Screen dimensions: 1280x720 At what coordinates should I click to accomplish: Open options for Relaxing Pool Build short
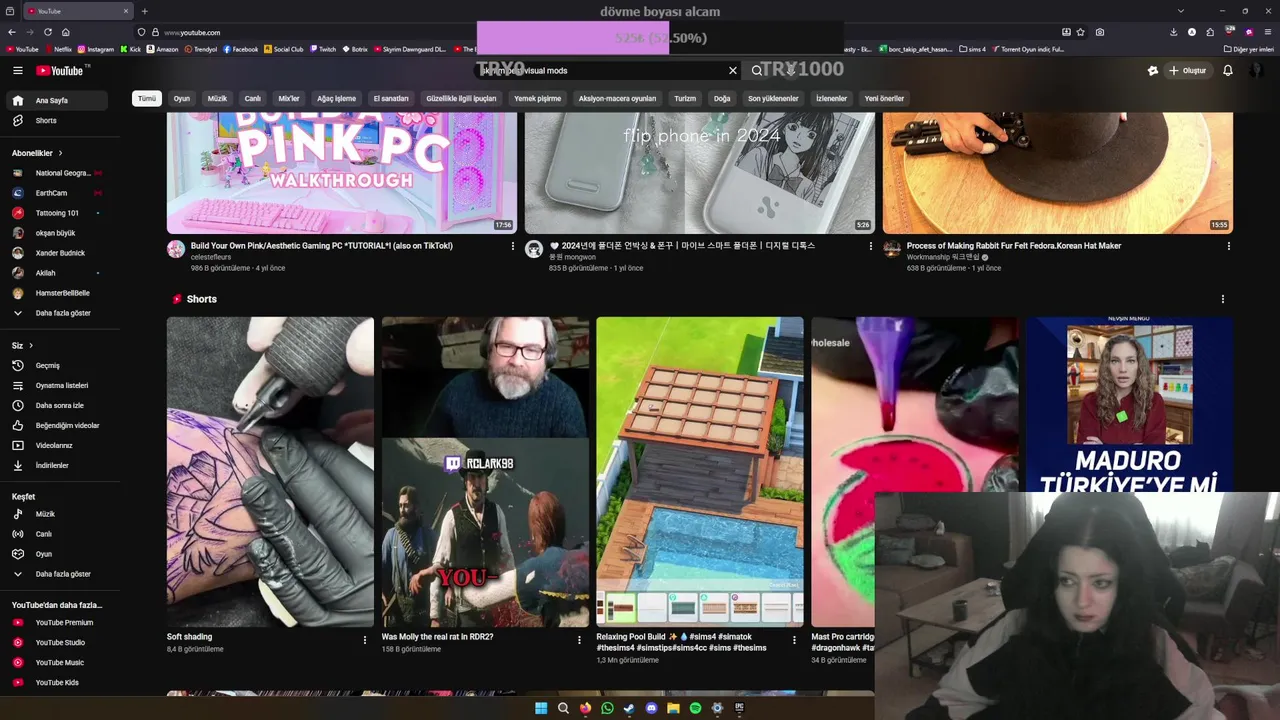[x=794, y=640]
